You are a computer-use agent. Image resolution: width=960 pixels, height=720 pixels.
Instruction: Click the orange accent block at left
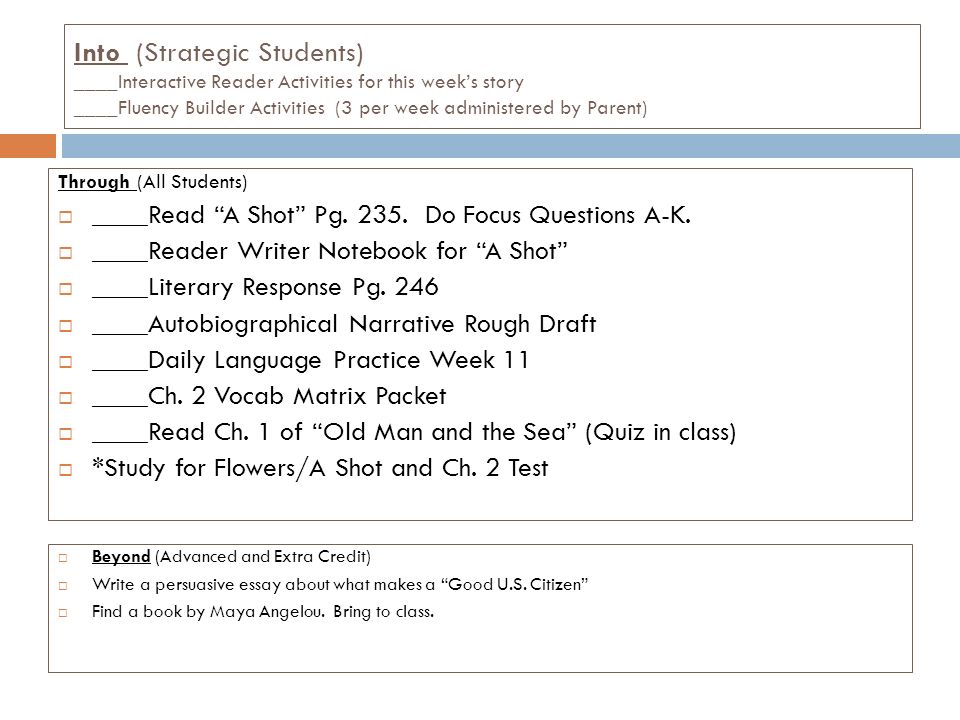28,146
